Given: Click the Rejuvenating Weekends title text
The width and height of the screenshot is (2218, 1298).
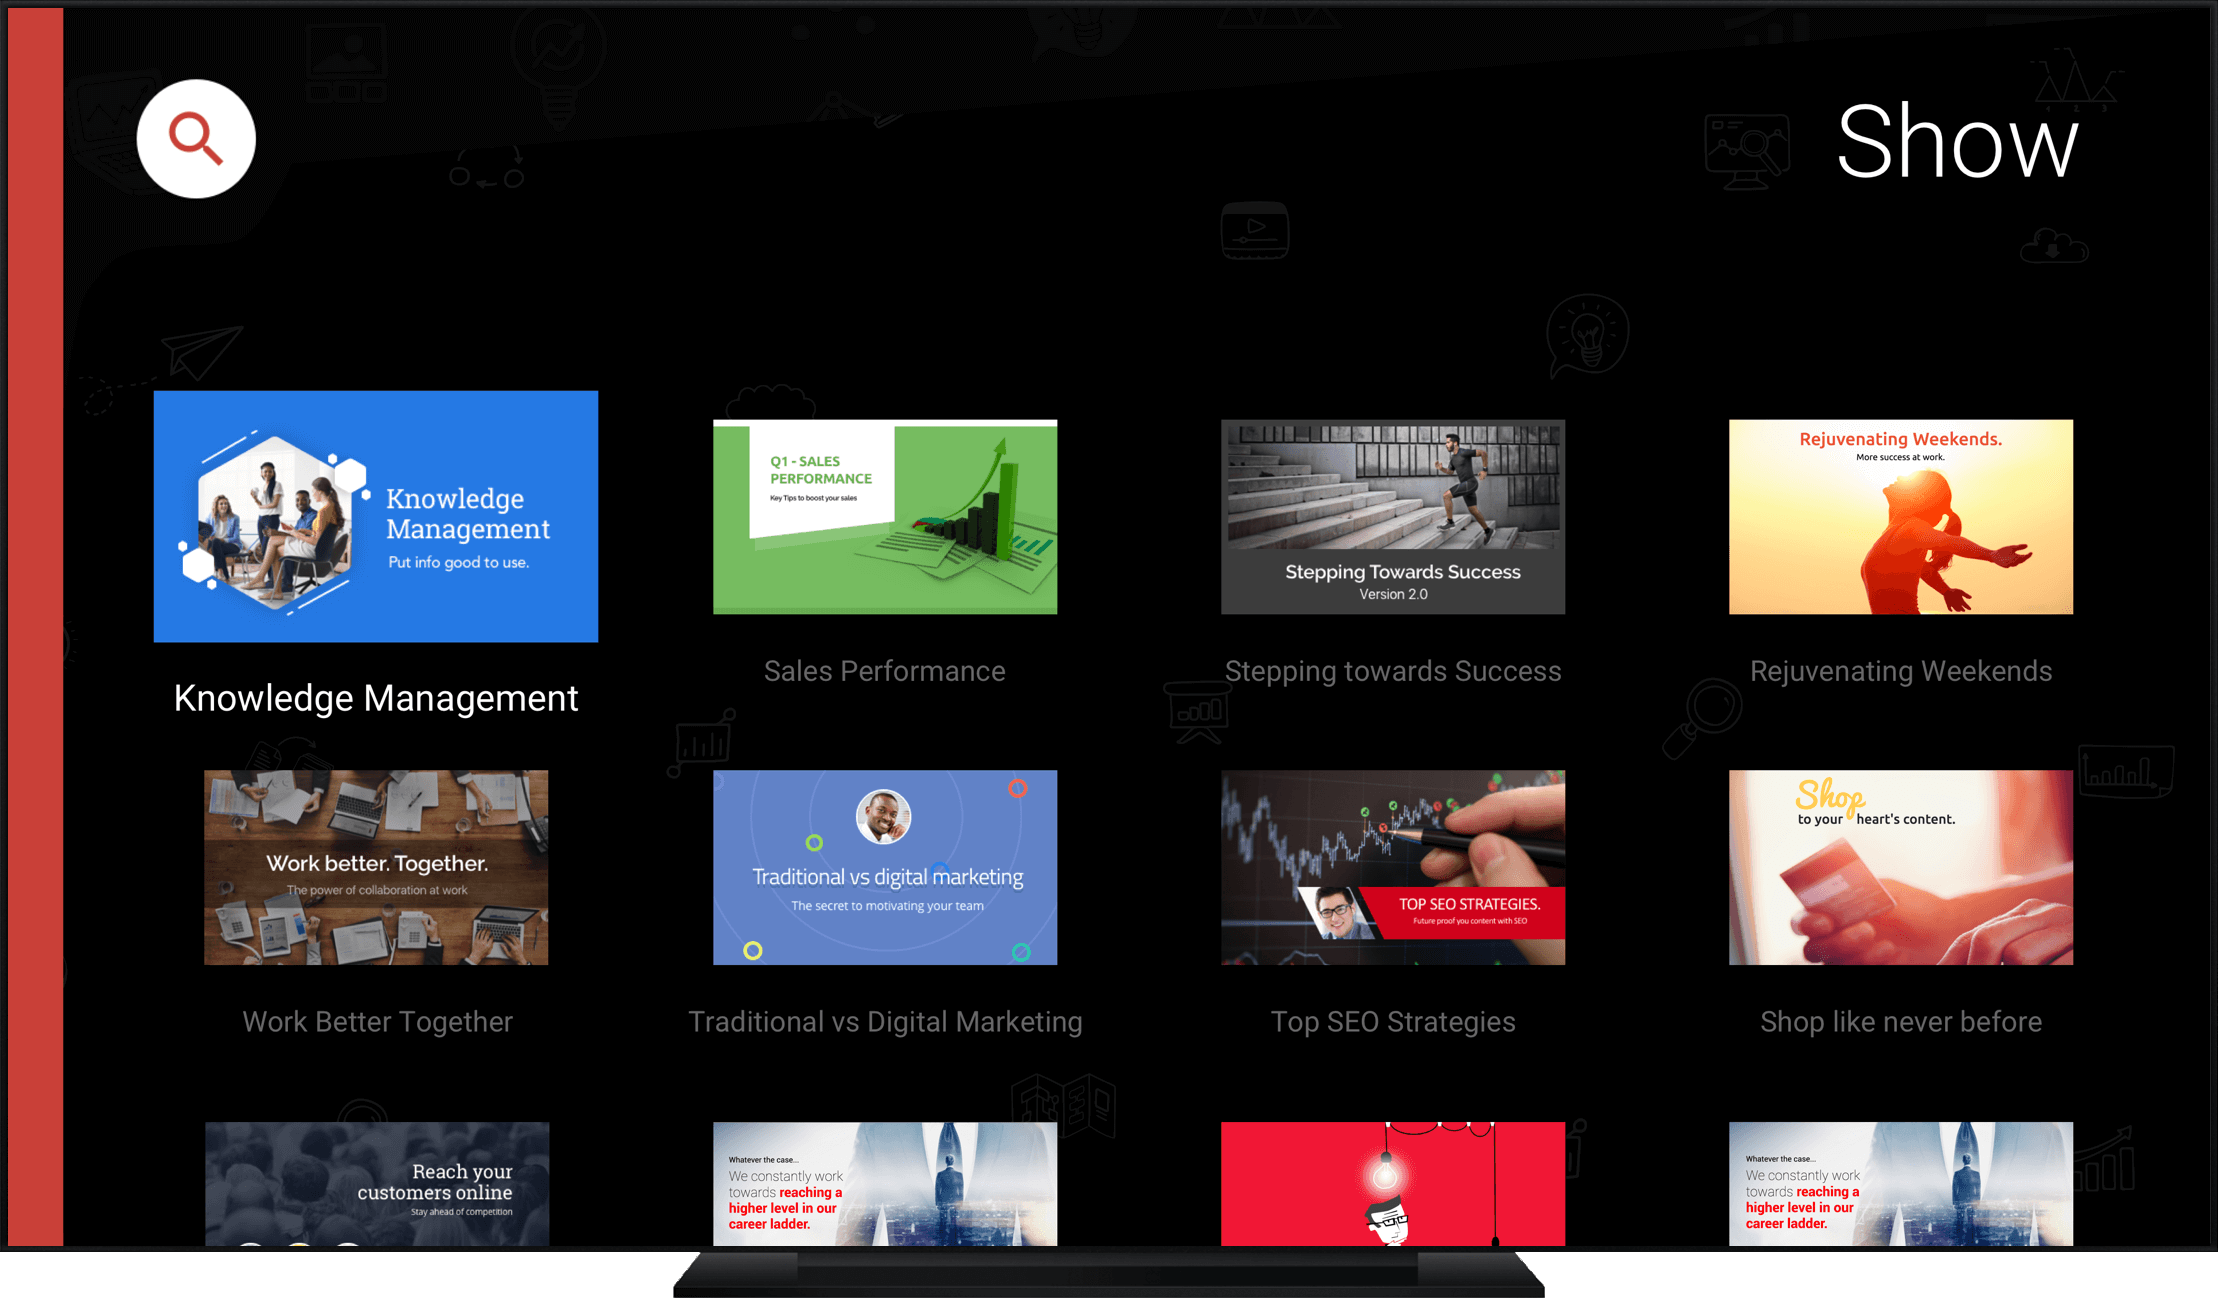Looking at the screenshot, I should [x=1901, y=671].
